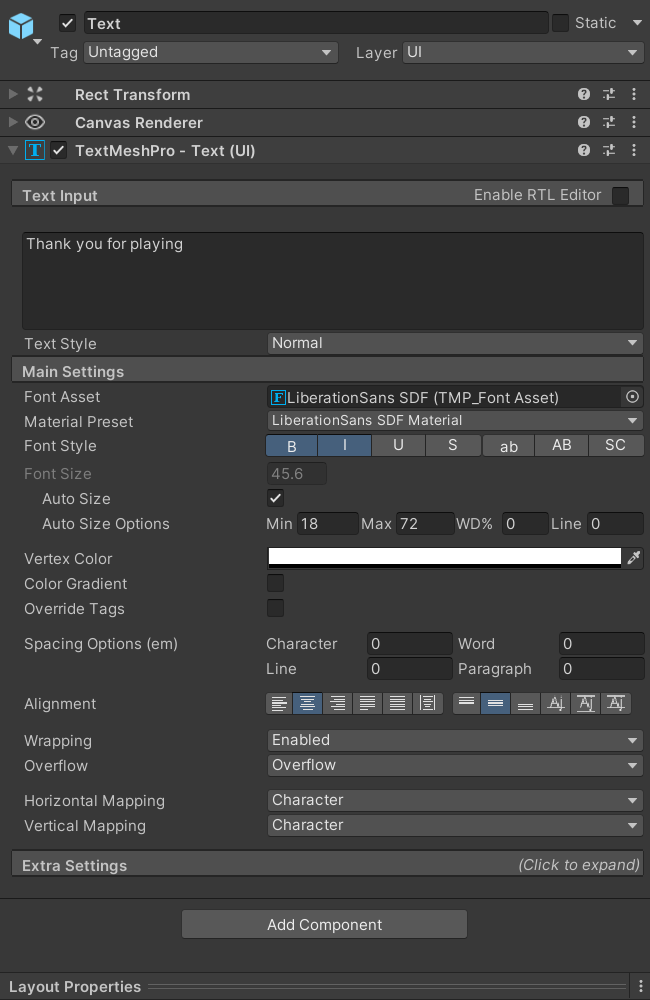Enable Color Gradient checkbox
650x1000 pixels.
[276, 583]
